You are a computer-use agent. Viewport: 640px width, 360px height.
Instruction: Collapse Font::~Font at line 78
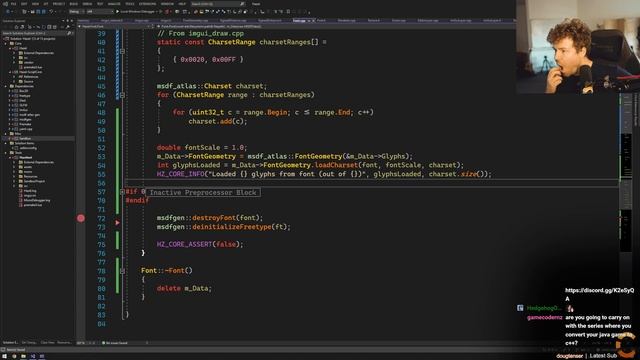(x=122, y=271)
